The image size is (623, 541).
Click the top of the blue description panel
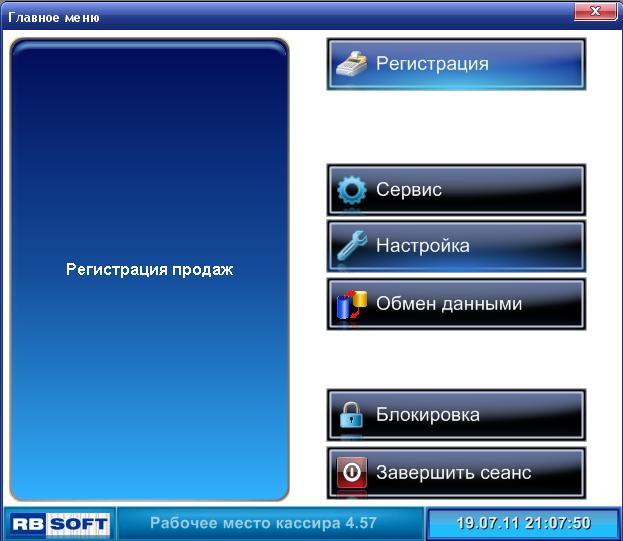(x=149, y=60)
